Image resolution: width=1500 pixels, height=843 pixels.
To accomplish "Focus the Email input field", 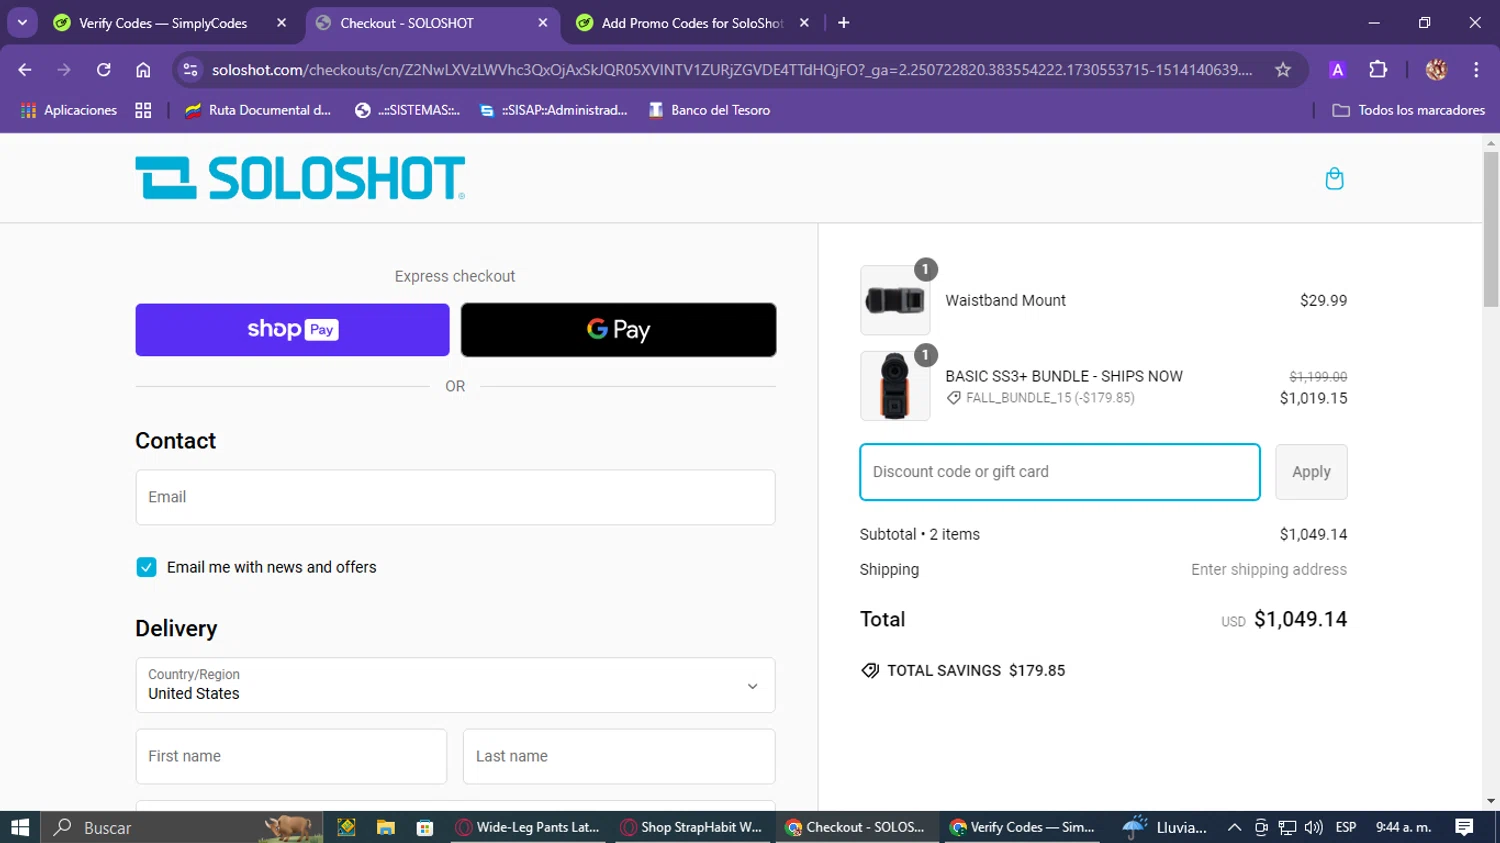I will pyautogui.click(x=455, y=497).
